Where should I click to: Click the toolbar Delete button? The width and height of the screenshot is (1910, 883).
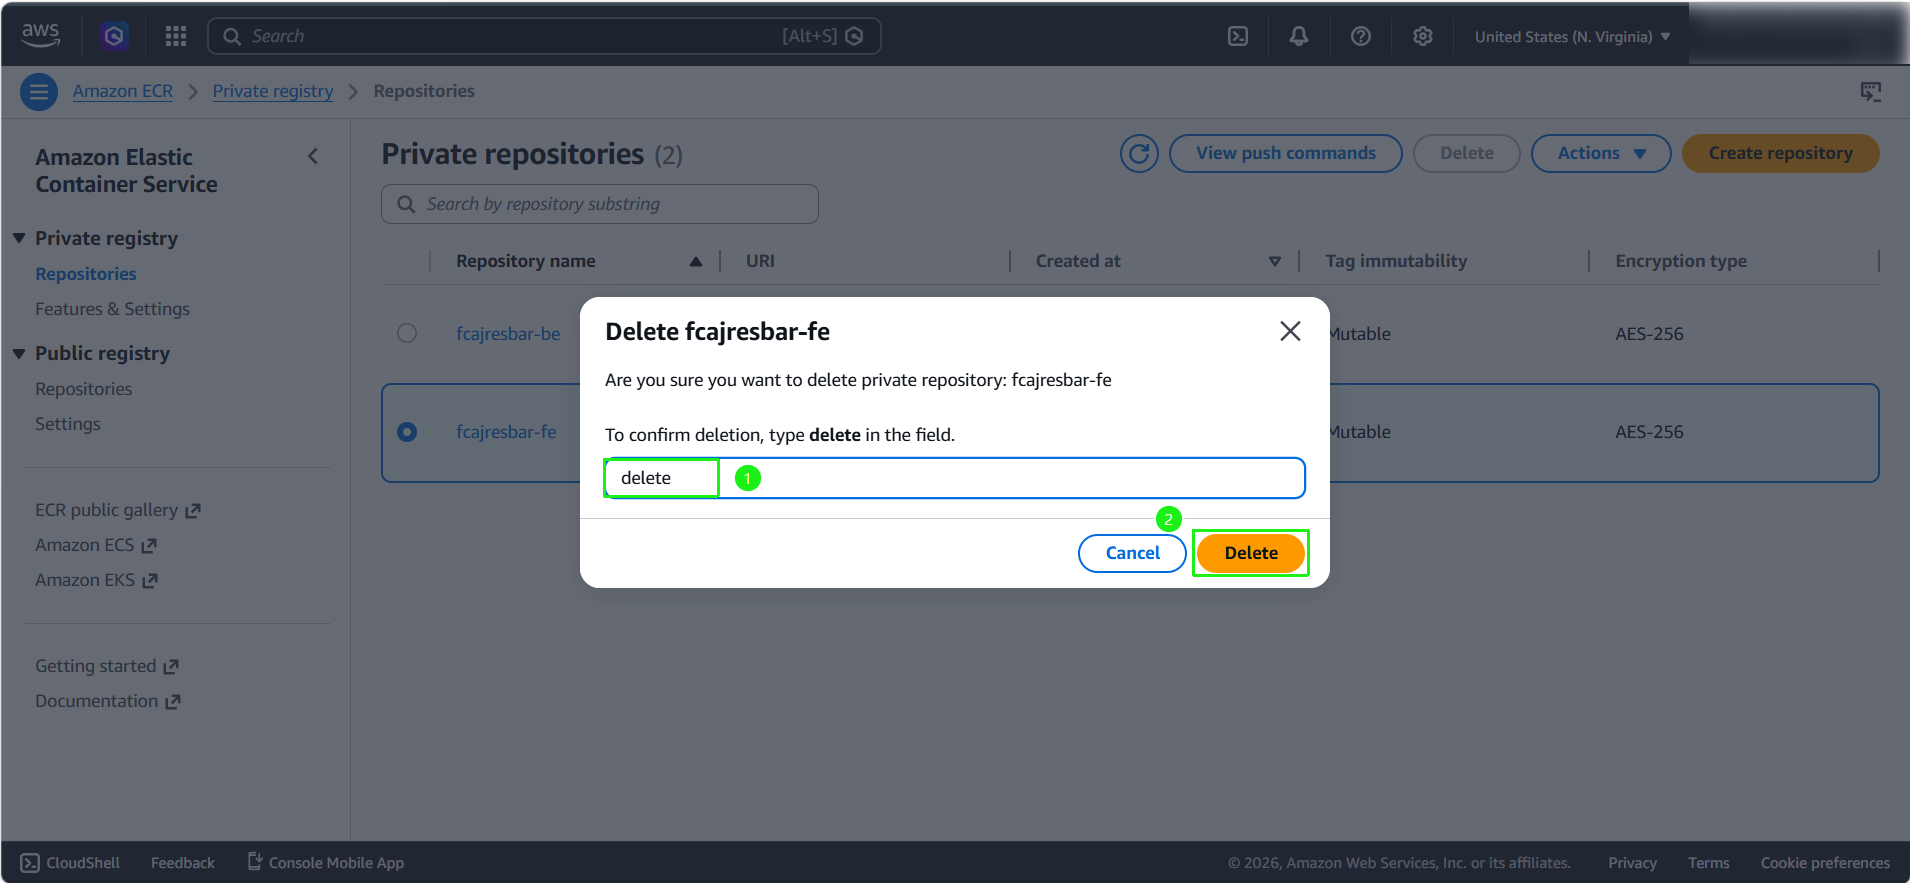pos(1467,153)
